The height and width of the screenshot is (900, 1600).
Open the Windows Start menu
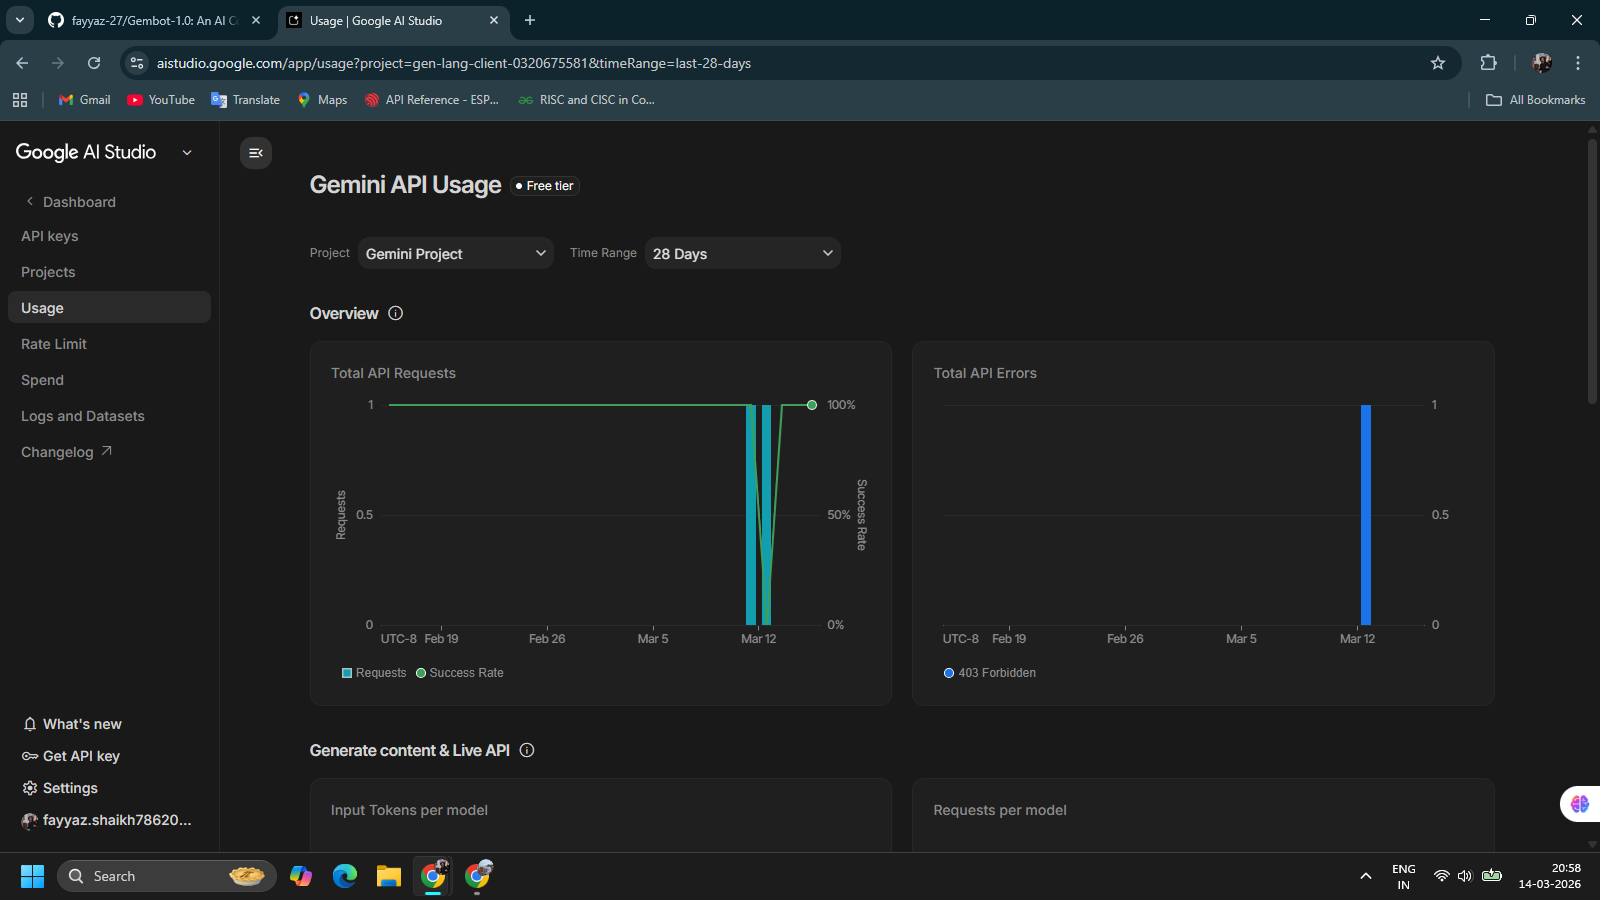[x=33, y=876]
